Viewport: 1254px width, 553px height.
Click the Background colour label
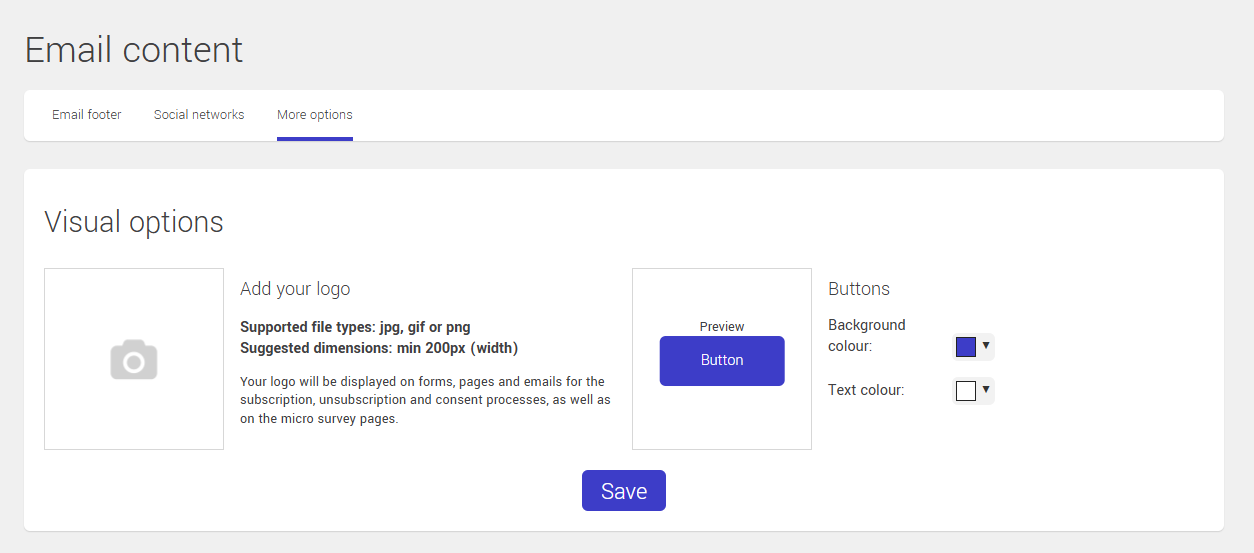coord(866,335)
